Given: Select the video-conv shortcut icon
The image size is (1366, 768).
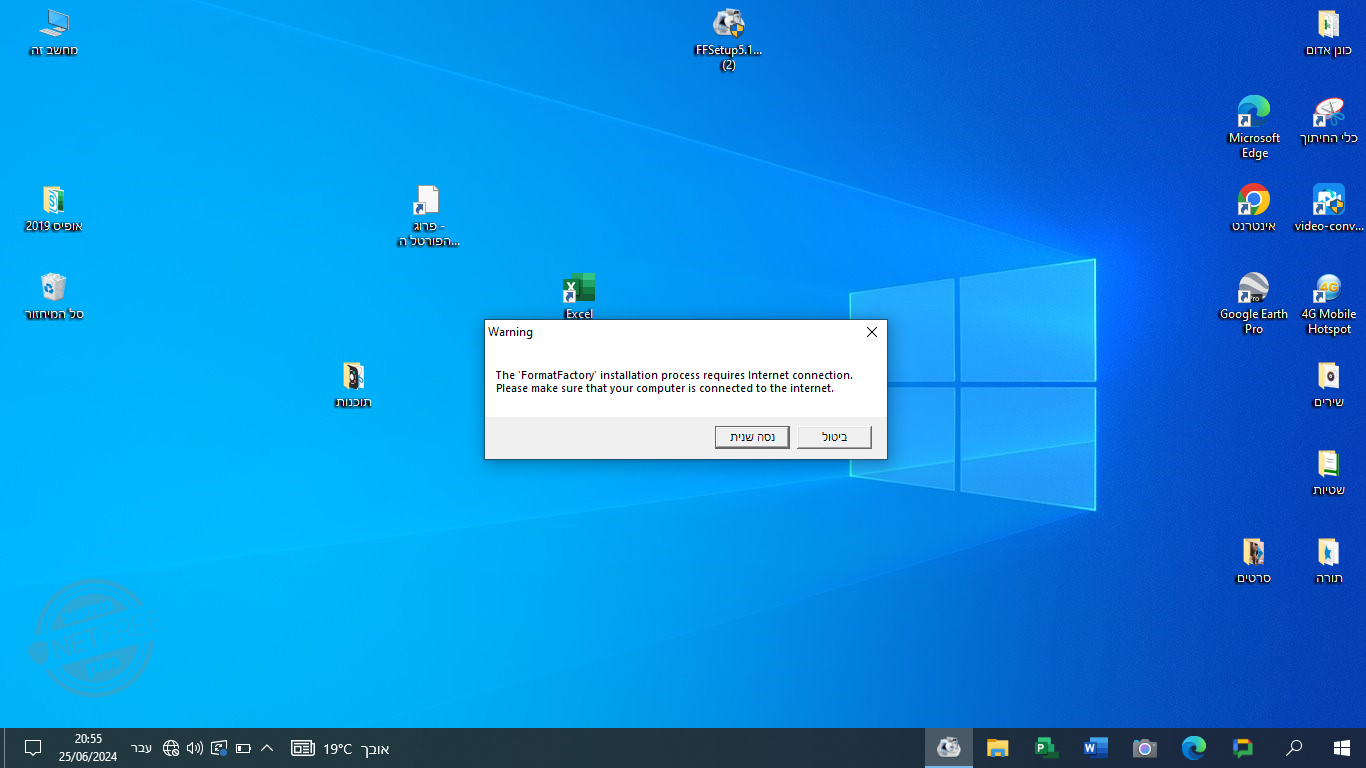Looking at the screenshot, I should tap(1328, 209).
